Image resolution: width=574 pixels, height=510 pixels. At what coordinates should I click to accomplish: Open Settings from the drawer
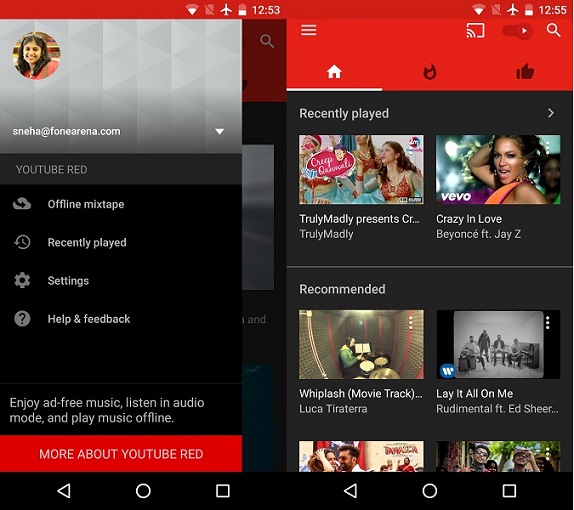tap(121, 280)
